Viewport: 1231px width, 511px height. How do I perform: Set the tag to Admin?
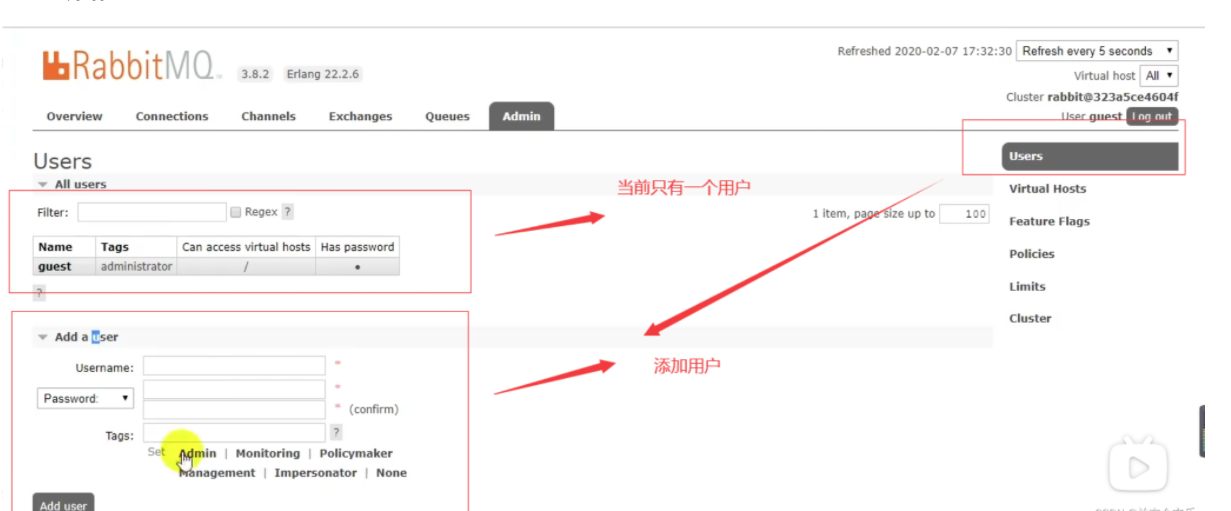coord(197,453)
